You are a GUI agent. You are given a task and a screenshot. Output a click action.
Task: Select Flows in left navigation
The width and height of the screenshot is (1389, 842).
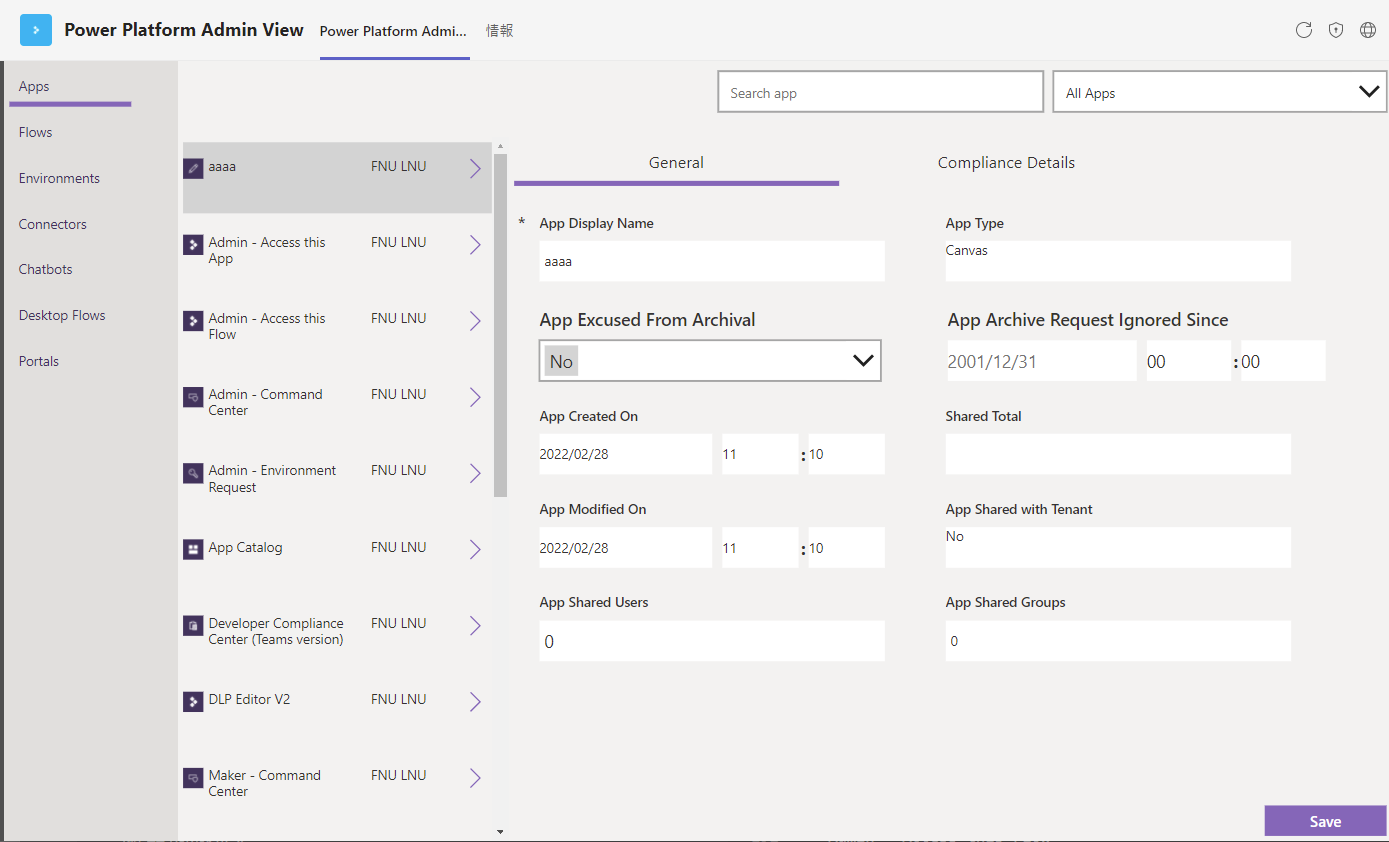tap(35, 132)
